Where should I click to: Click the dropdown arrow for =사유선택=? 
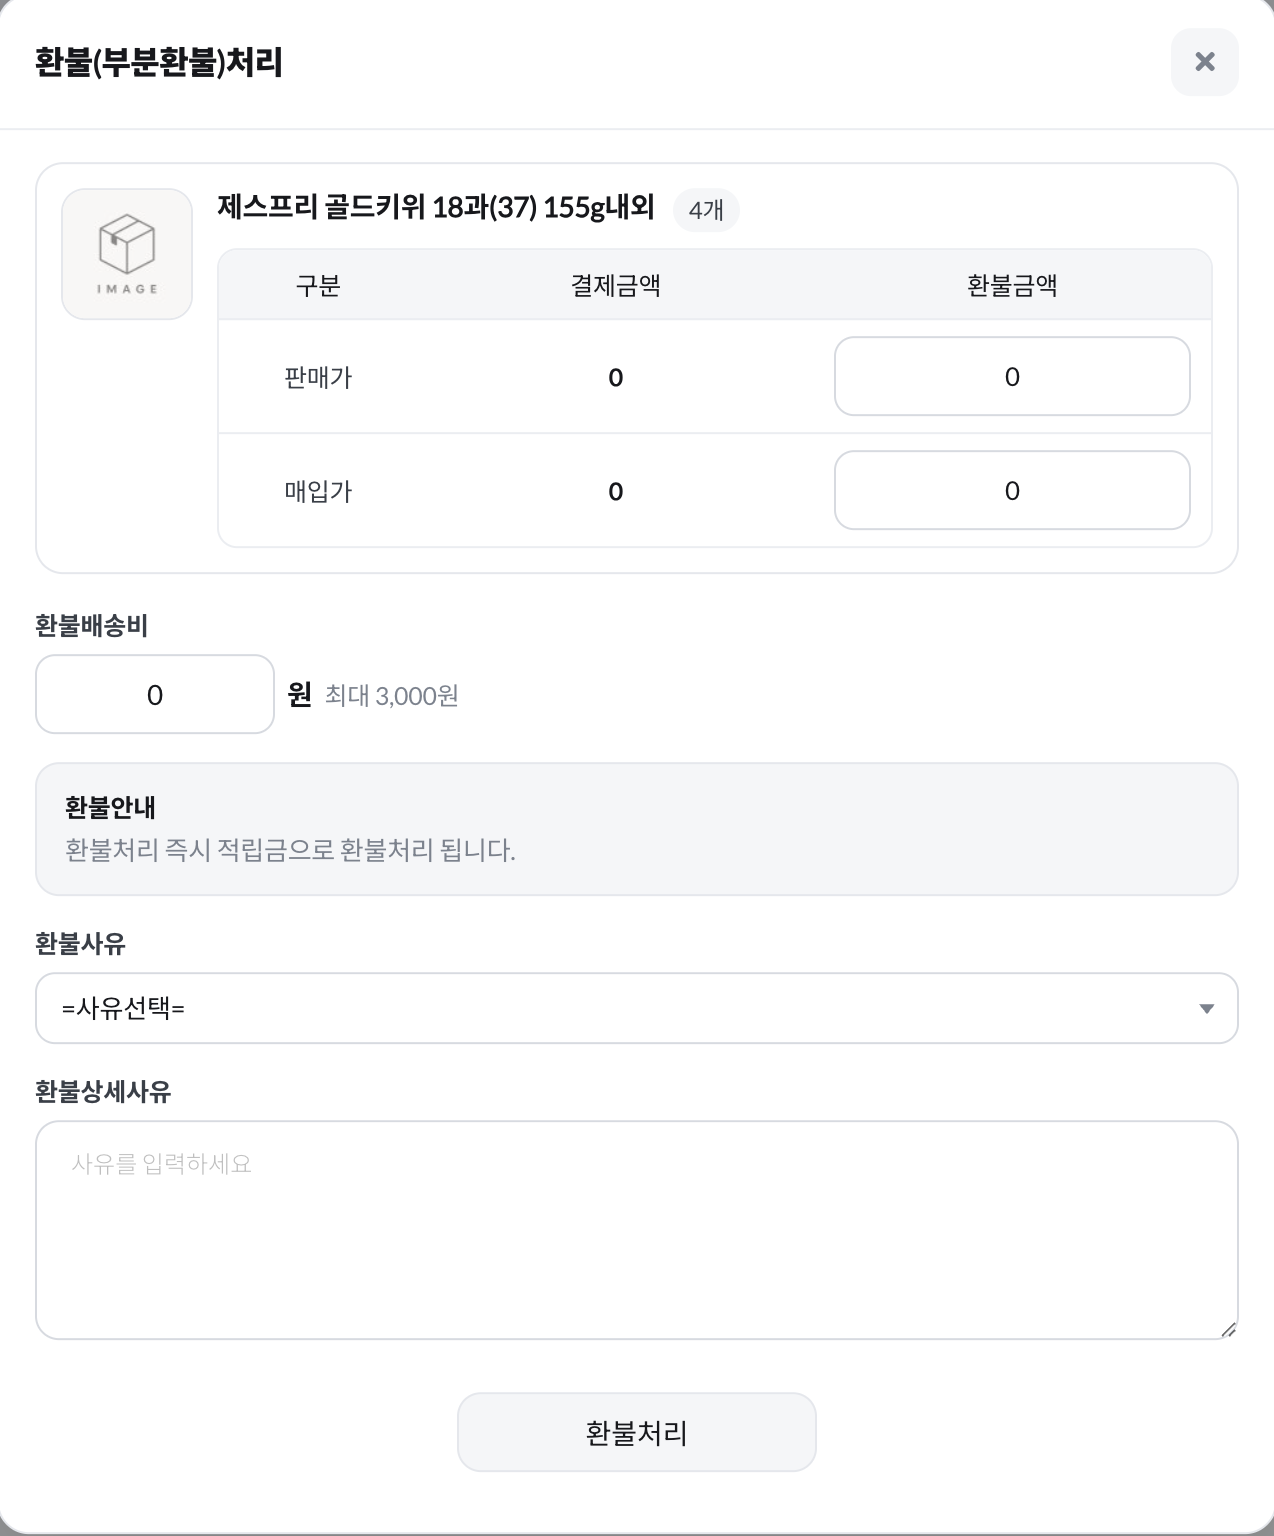point(1206,1008)
